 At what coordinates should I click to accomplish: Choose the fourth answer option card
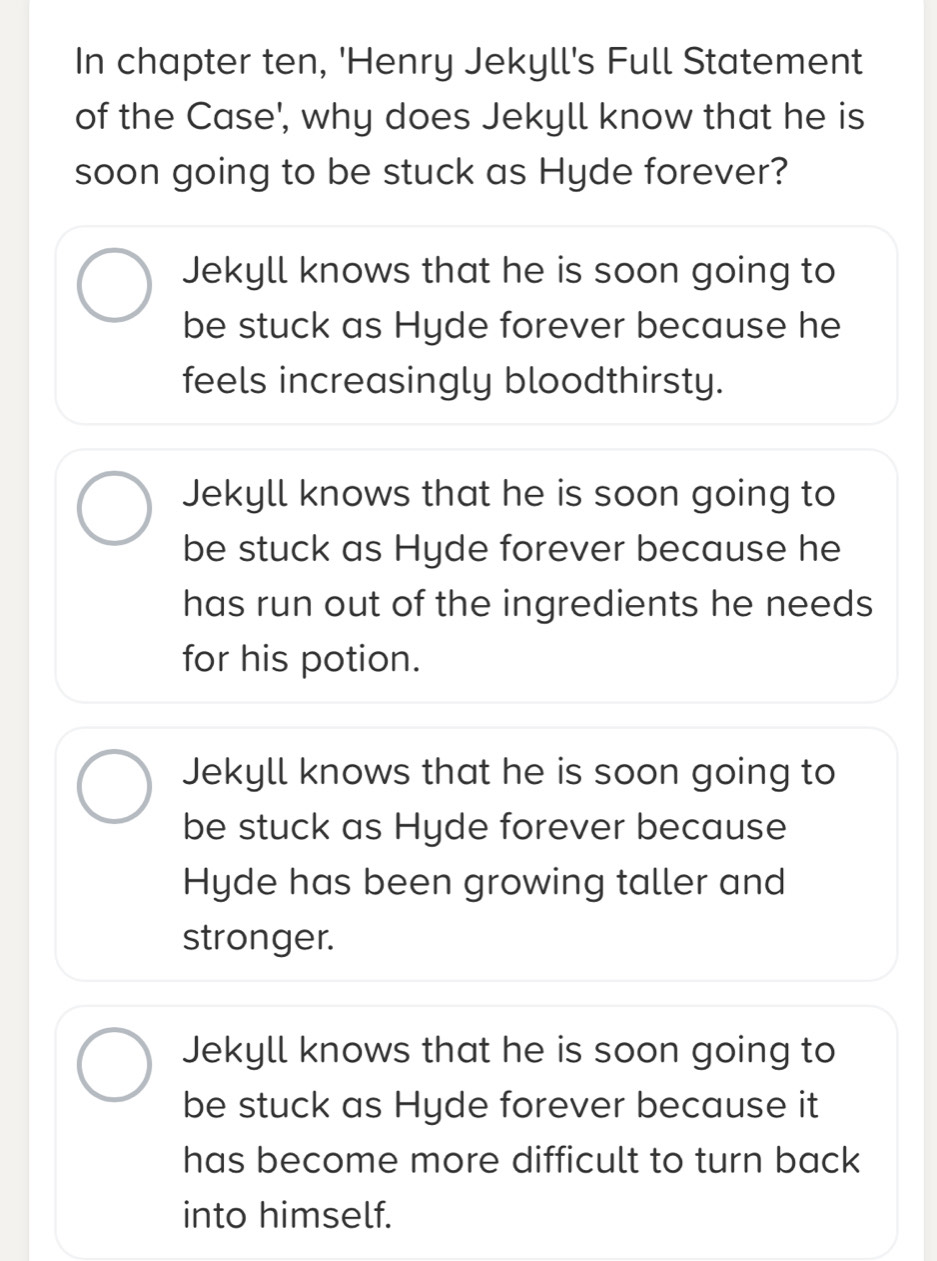coord(476,1132)
